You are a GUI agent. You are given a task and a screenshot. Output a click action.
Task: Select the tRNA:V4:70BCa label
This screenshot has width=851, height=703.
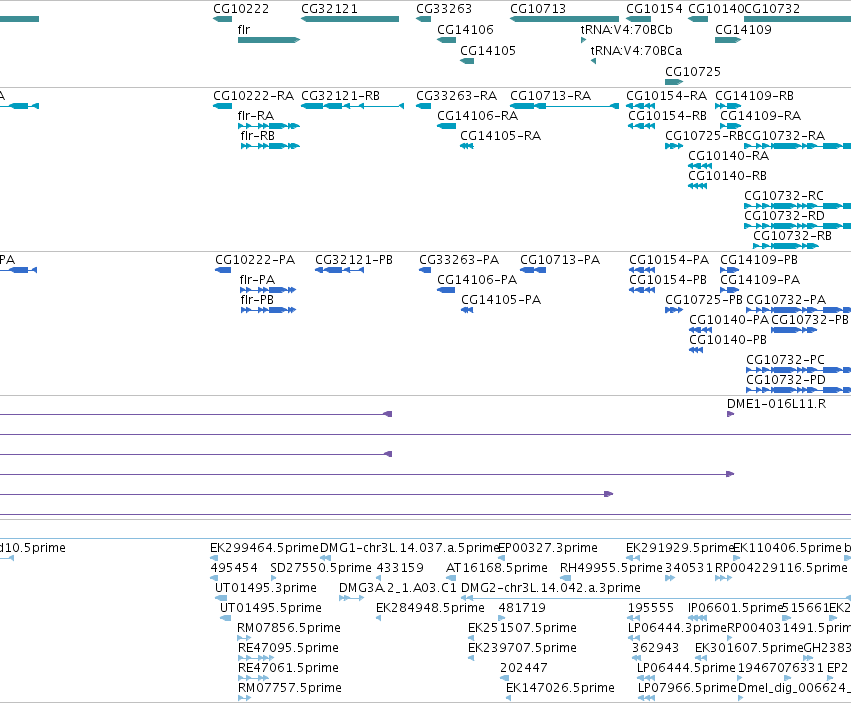point(636,51)
